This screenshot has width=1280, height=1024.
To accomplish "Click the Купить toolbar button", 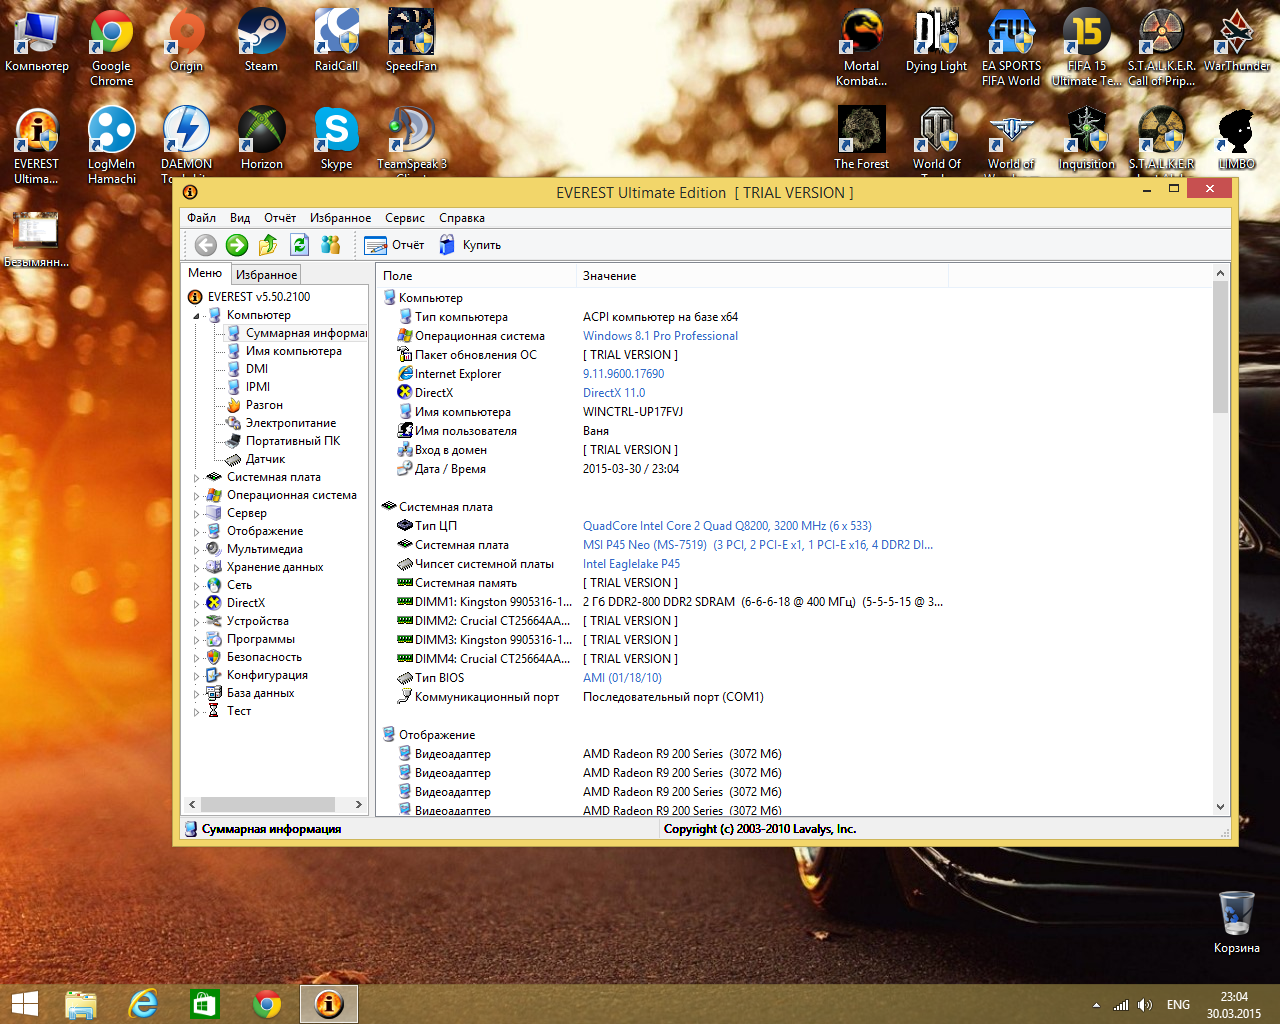I will [x=470, y=245].
